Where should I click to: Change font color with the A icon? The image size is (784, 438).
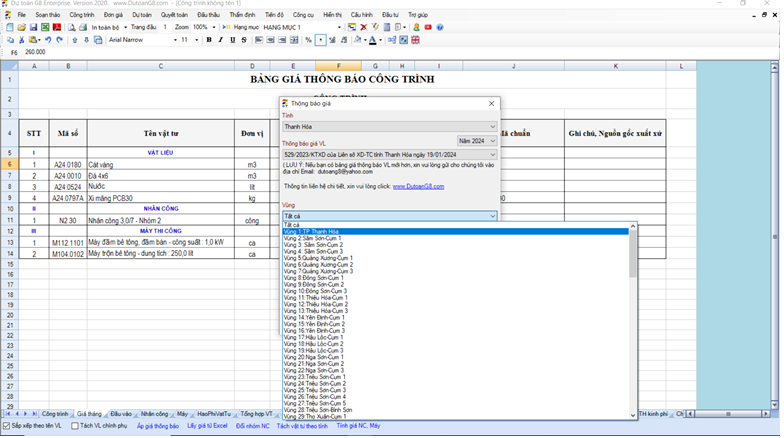click(x=373, y=40)
